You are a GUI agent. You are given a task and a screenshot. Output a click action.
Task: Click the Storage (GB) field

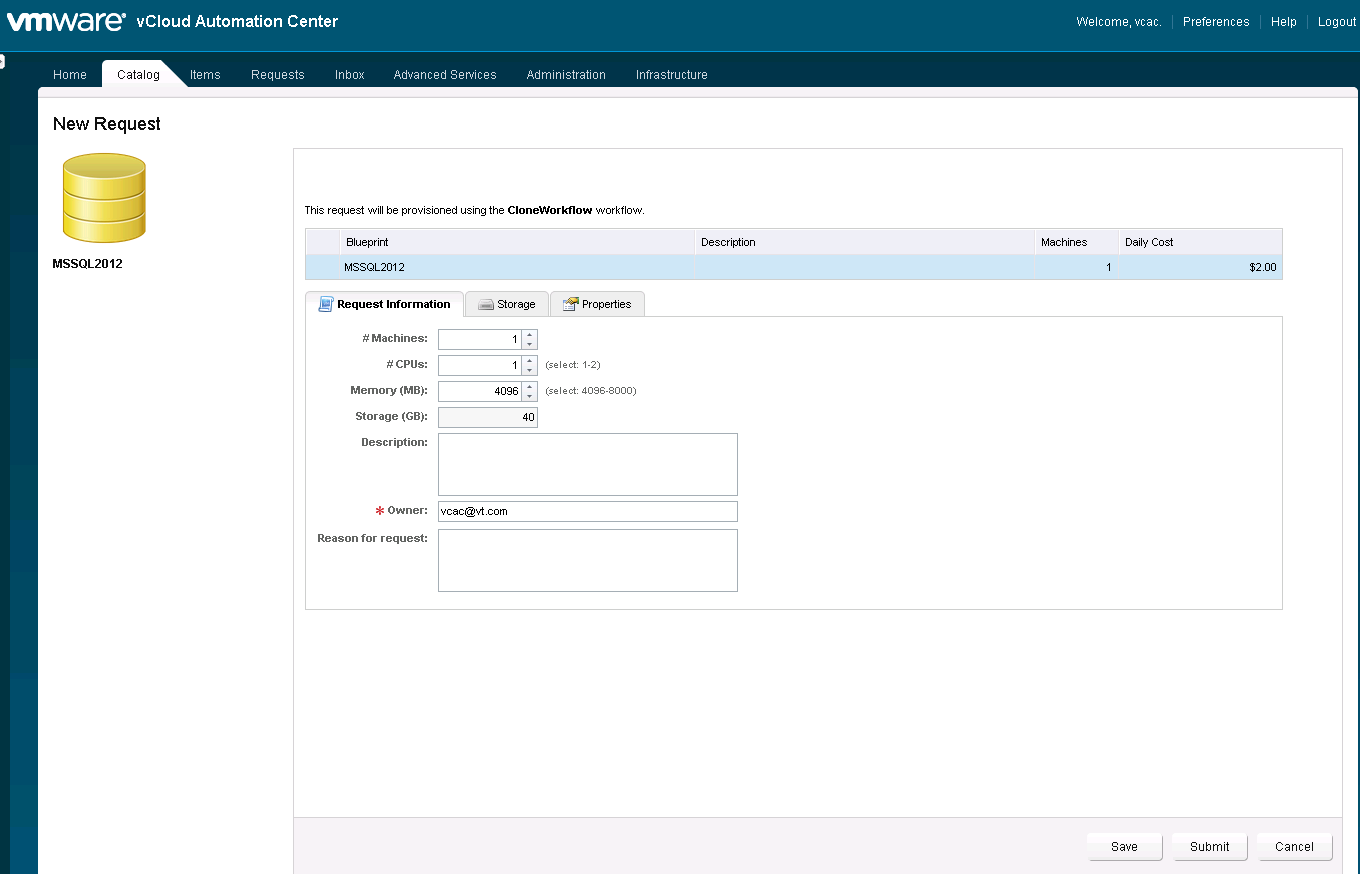pos(488,418)
